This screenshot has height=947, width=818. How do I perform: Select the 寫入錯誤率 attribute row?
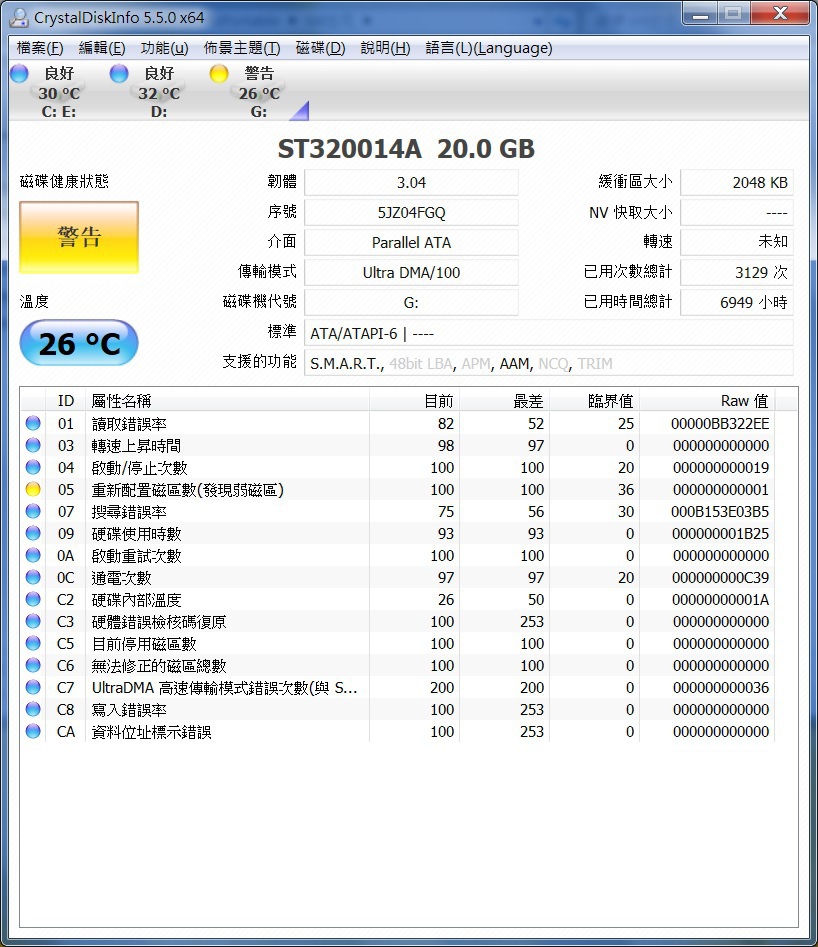398,709
